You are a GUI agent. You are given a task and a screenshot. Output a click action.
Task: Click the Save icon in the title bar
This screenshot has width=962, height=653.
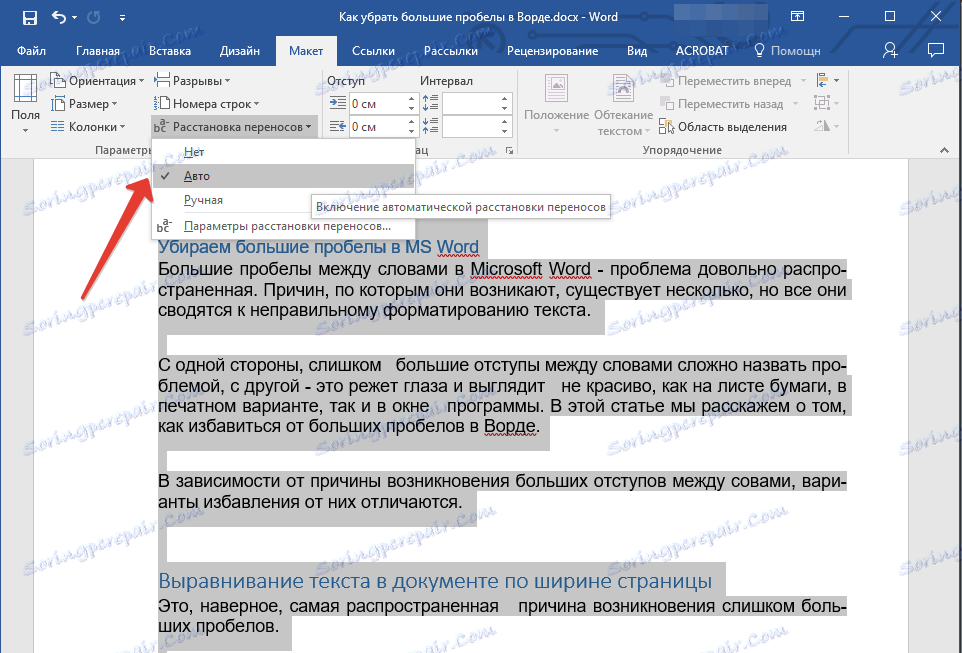(29, 18)
